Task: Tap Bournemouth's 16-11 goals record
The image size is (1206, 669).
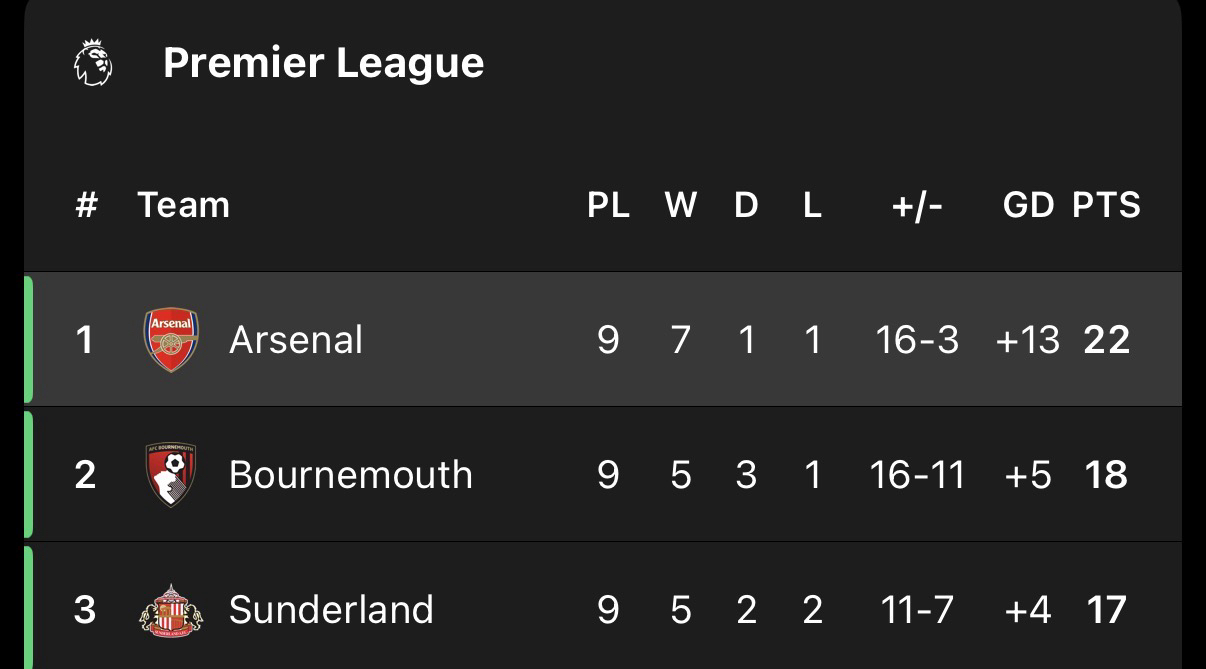Action: 917,475
